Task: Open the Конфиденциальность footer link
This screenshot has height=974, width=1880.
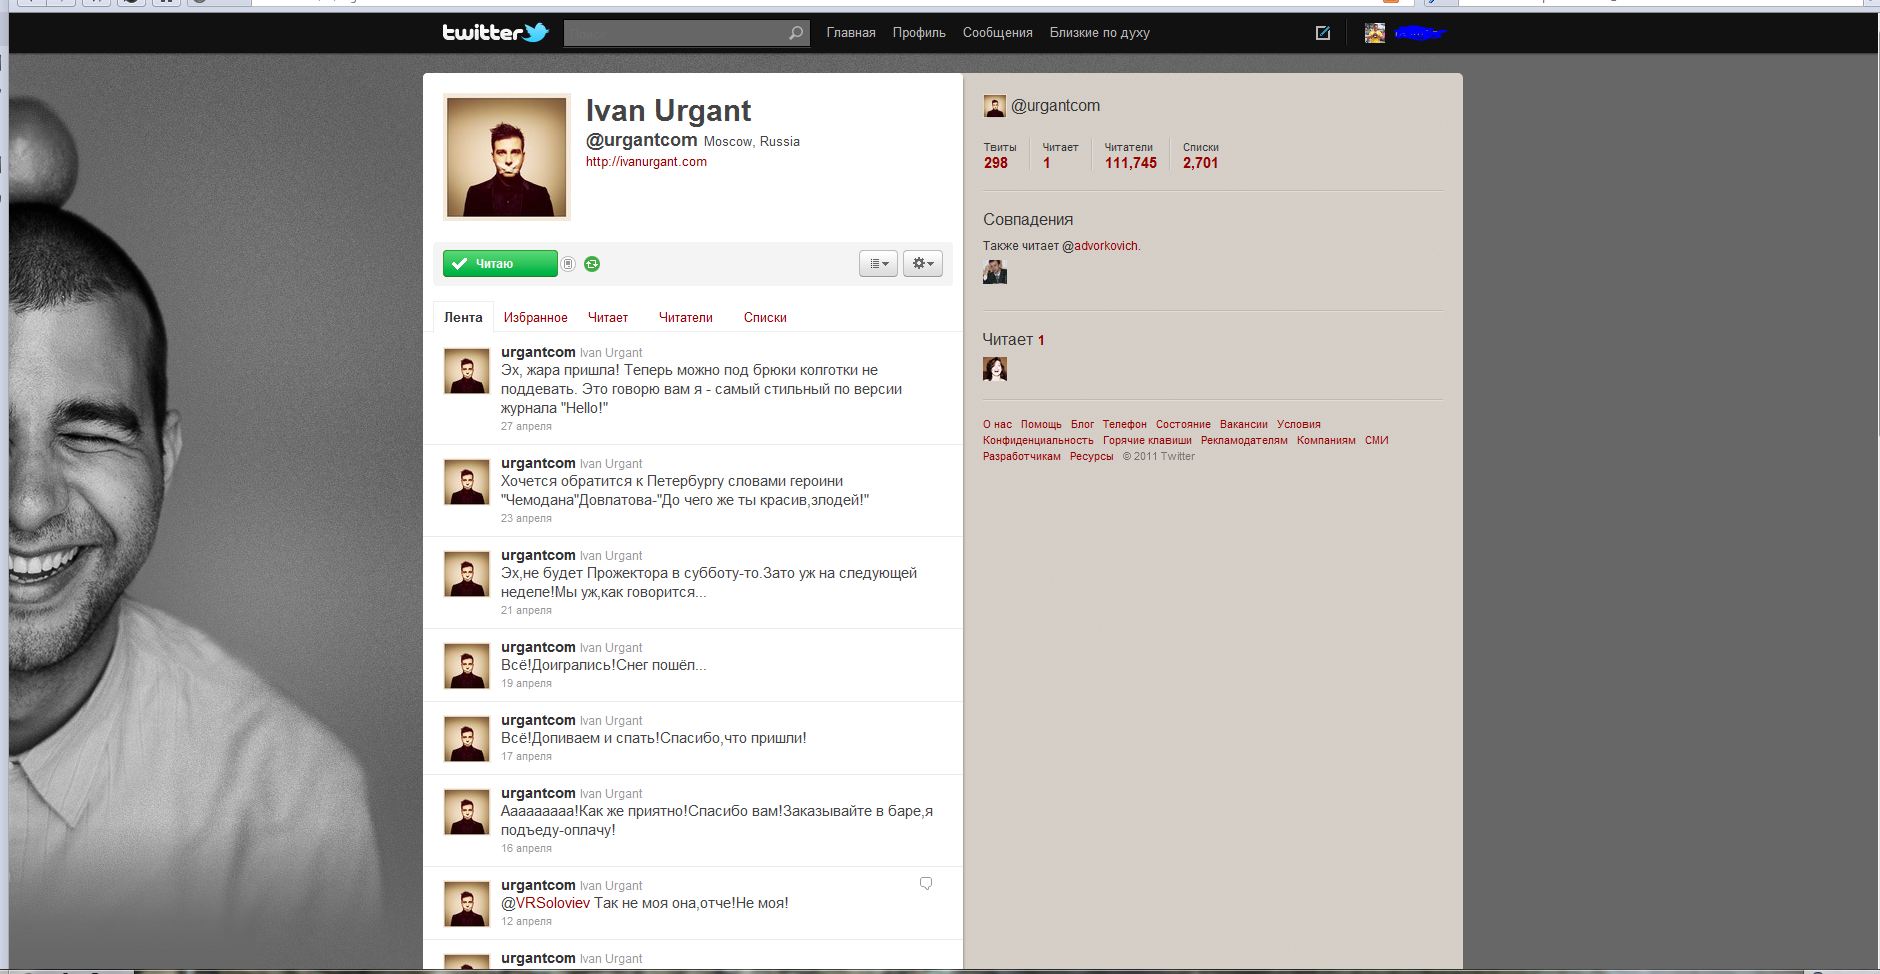Action: [x=1038, y=440]
